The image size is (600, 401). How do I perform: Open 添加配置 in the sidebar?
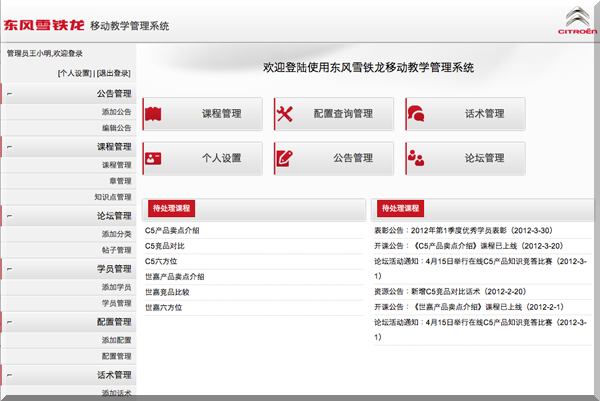[116, 340]
